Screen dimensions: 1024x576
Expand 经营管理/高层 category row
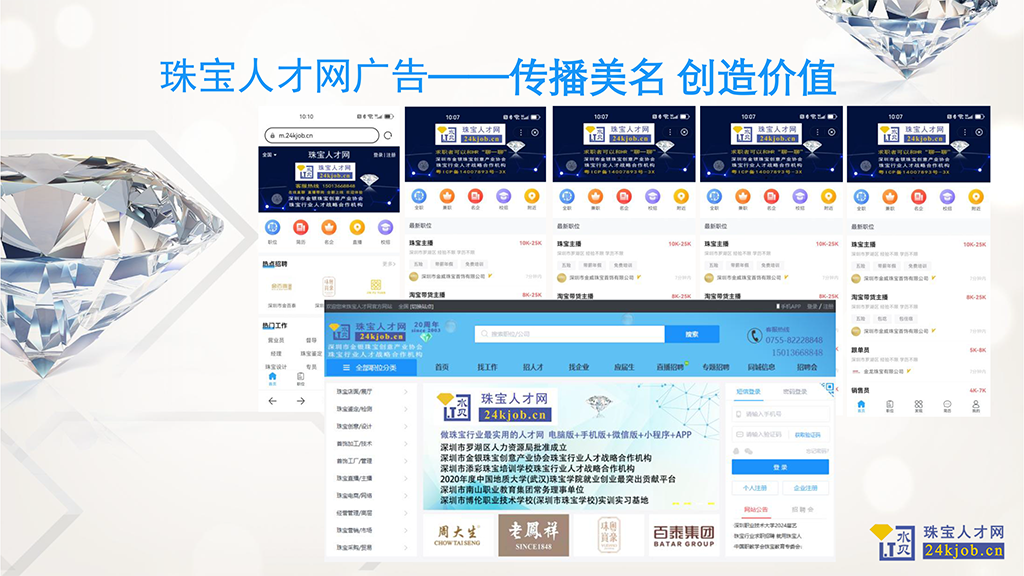coord(372,513)
